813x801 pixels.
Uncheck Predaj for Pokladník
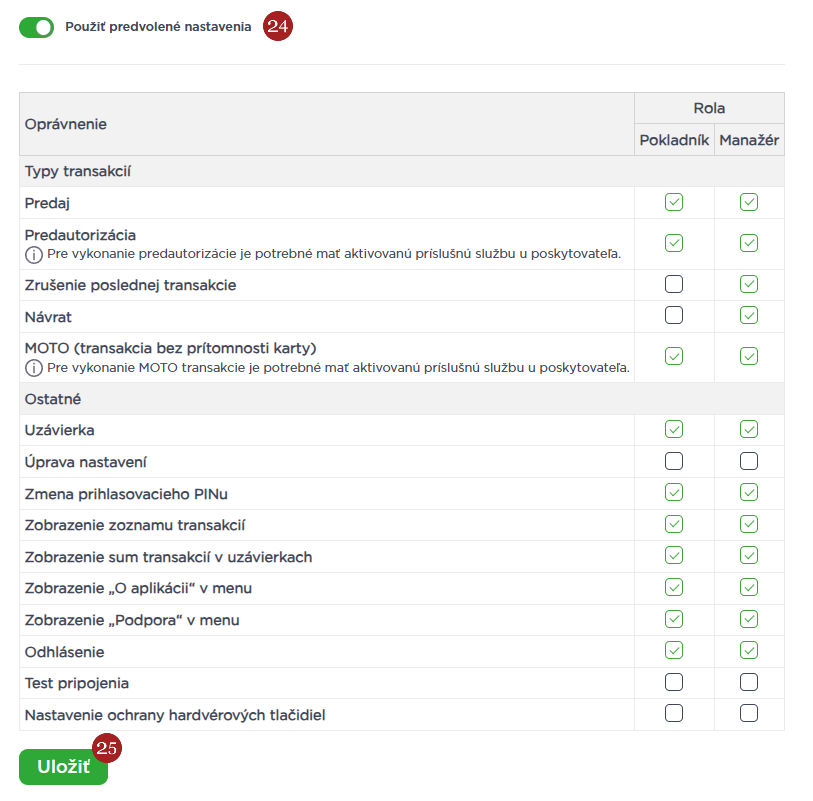(674, 203)
